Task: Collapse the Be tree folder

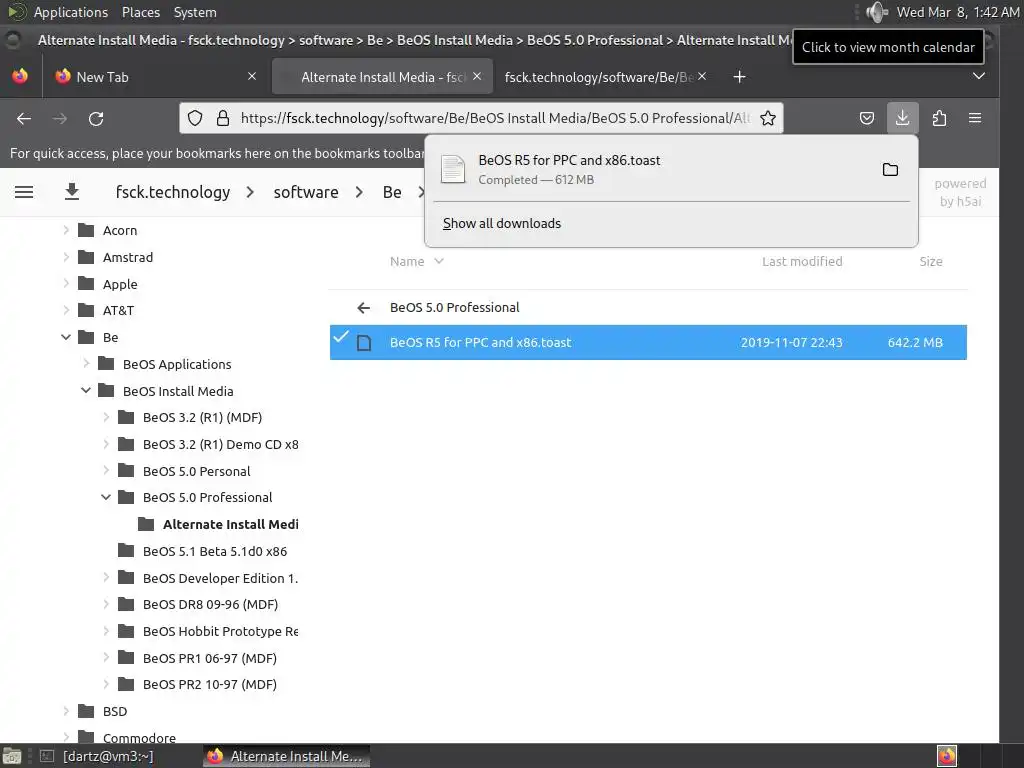Action: (x=66, y=337)
